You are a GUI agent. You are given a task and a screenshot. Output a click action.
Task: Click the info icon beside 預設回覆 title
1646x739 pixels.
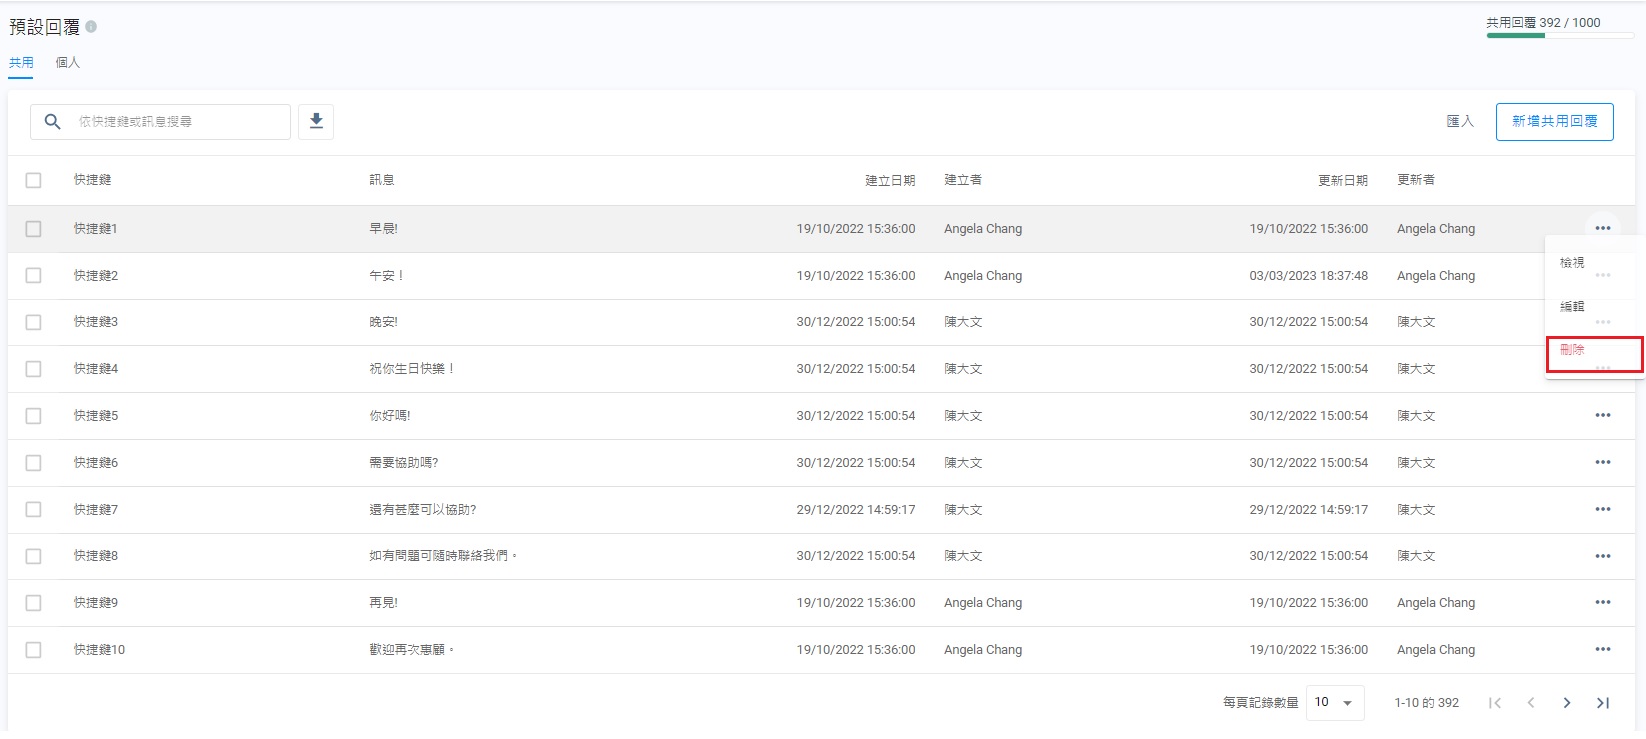pos(91,27)
